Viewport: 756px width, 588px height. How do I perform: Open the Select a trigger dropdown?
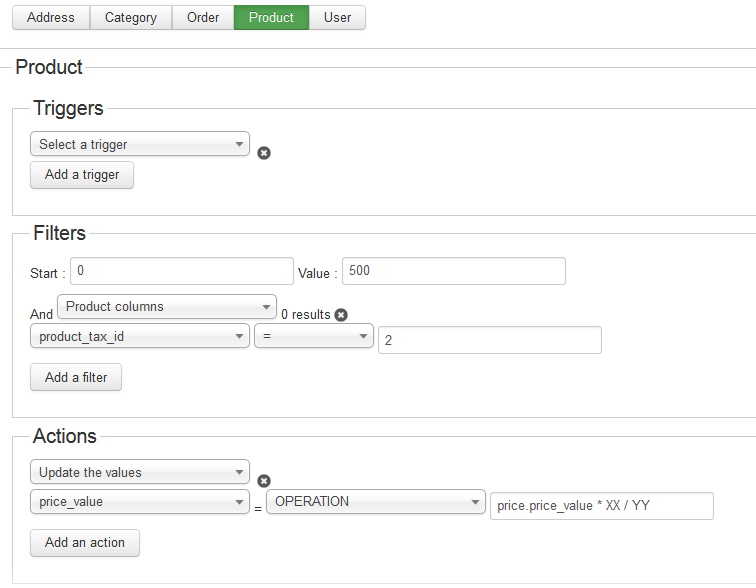(140, 144)
